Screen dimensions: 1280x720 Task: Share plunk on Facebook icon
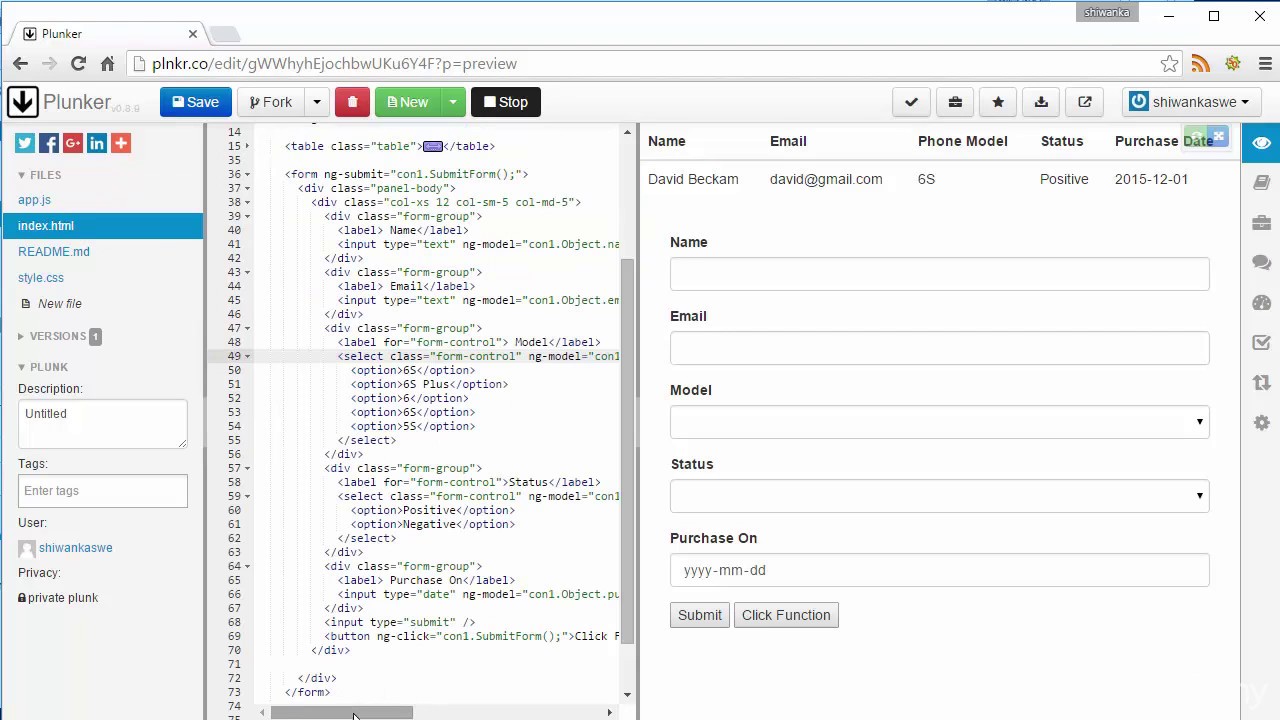pos(49,143)
